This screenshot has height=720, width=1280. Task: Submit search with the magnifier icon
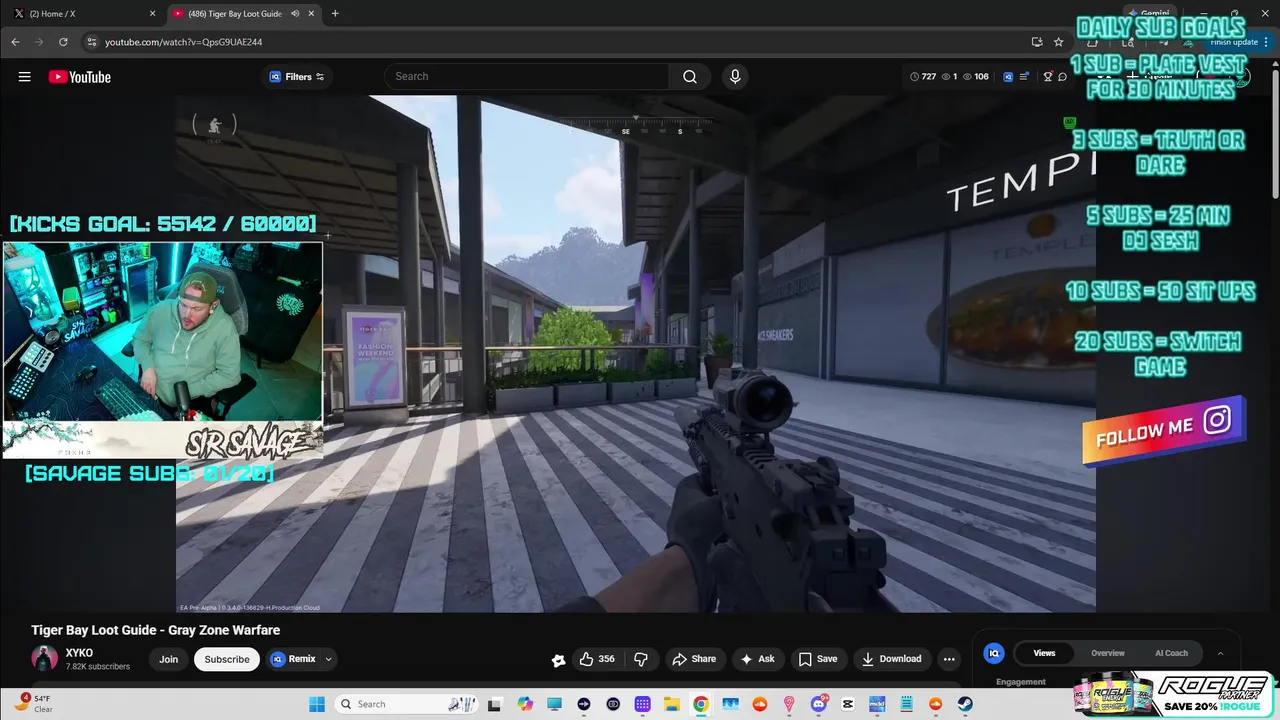[690, 77]
